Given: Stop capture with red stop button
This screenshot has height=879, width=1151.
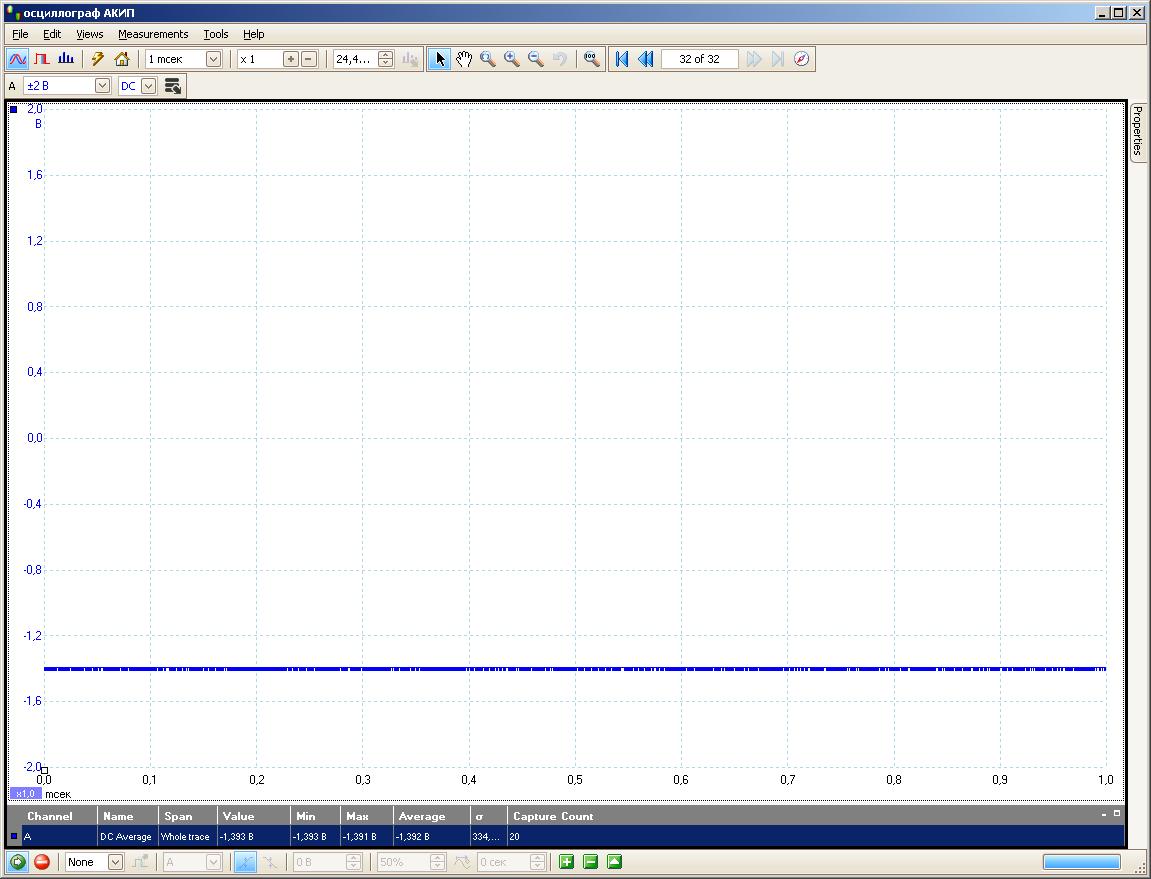Looking at the screenshot, I should point(42,862).
